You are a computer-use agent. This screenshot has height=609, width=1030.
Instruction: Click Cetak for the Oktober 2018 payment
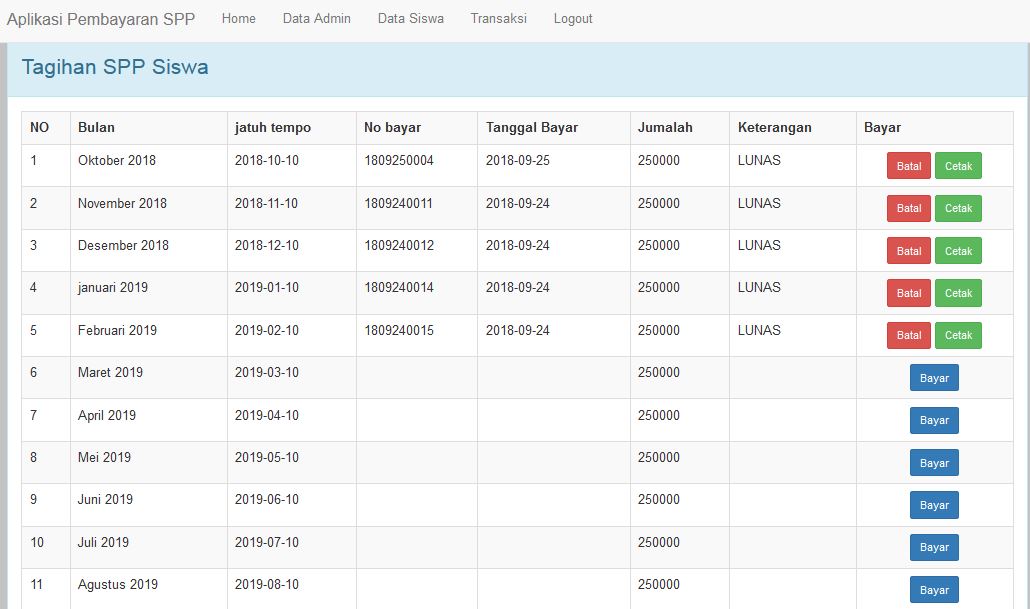958,166
